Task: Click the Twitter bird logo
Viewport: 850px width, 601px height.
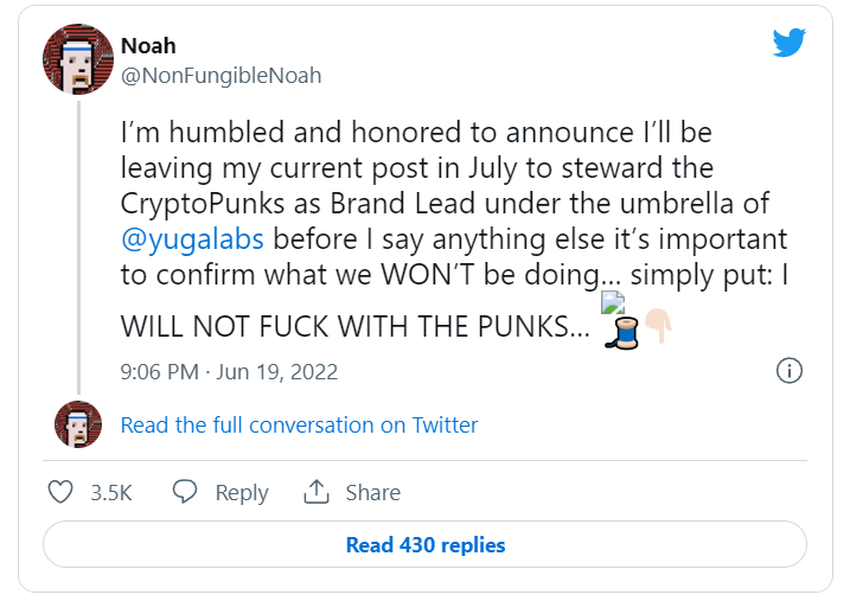Action: 789,43
